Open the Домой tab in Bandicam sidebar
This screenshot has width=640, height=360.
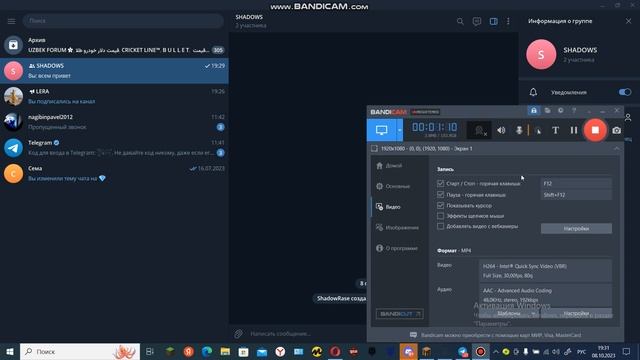389,166
